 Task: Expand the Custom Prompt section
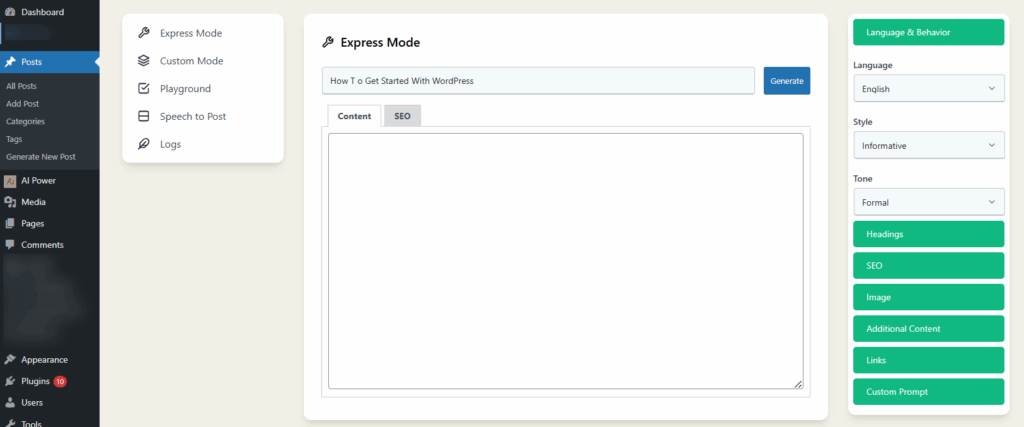pos(929,392)
